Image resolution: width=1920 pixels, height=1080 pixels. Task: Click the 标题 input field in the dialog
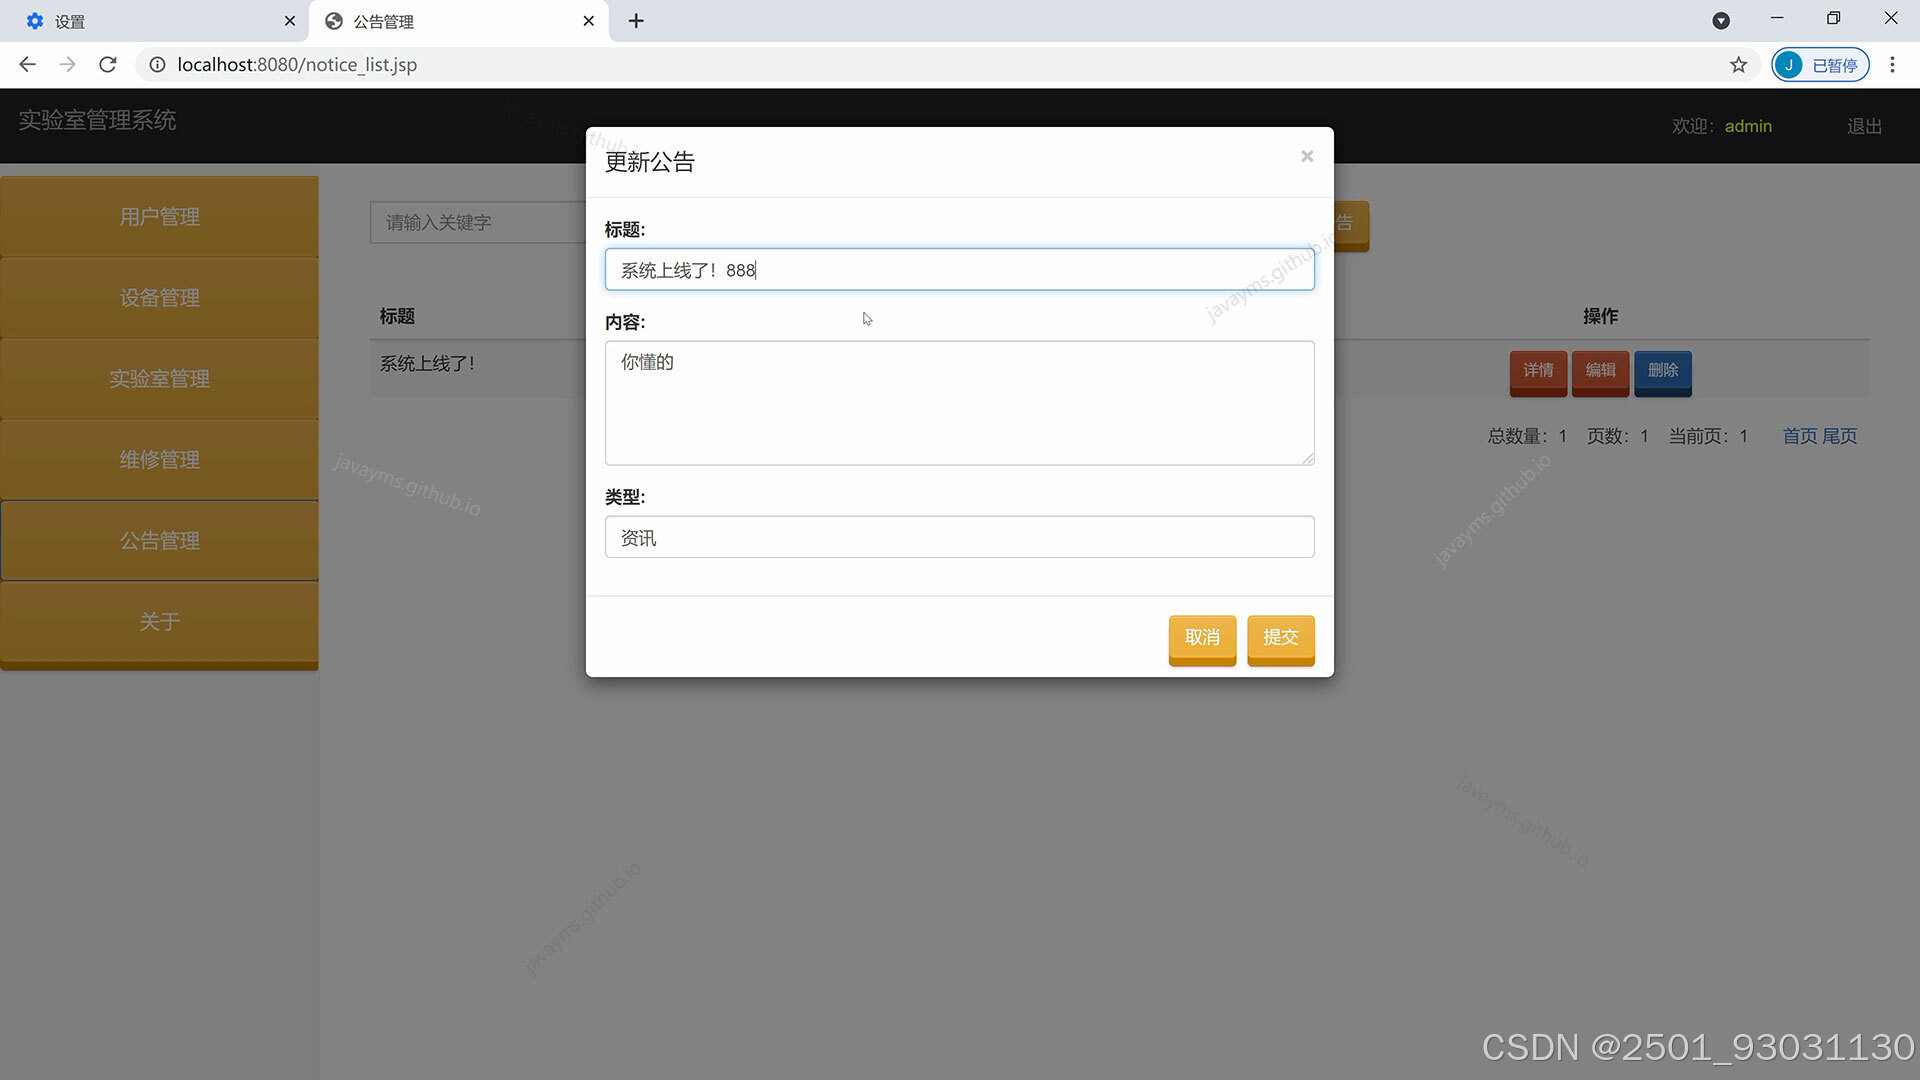coord(959,270)
